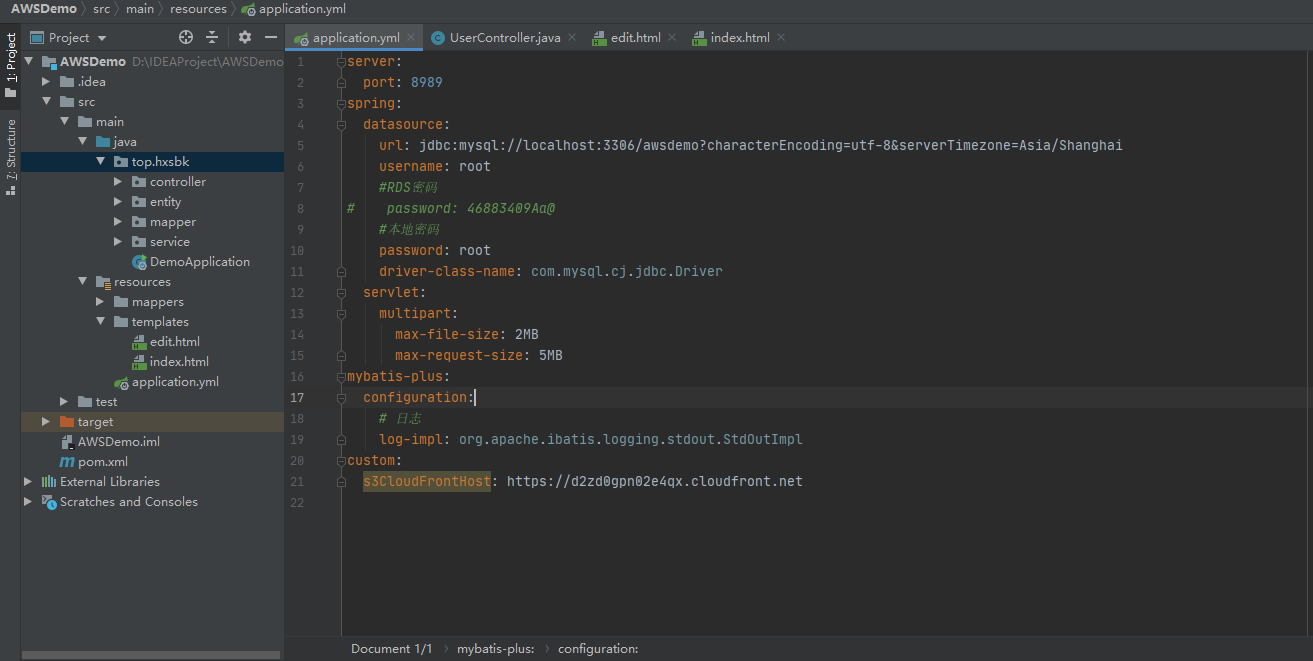Open the Z: Structure side tool window
Screen dimensions: 1313x661
click(x=10, y=156)
